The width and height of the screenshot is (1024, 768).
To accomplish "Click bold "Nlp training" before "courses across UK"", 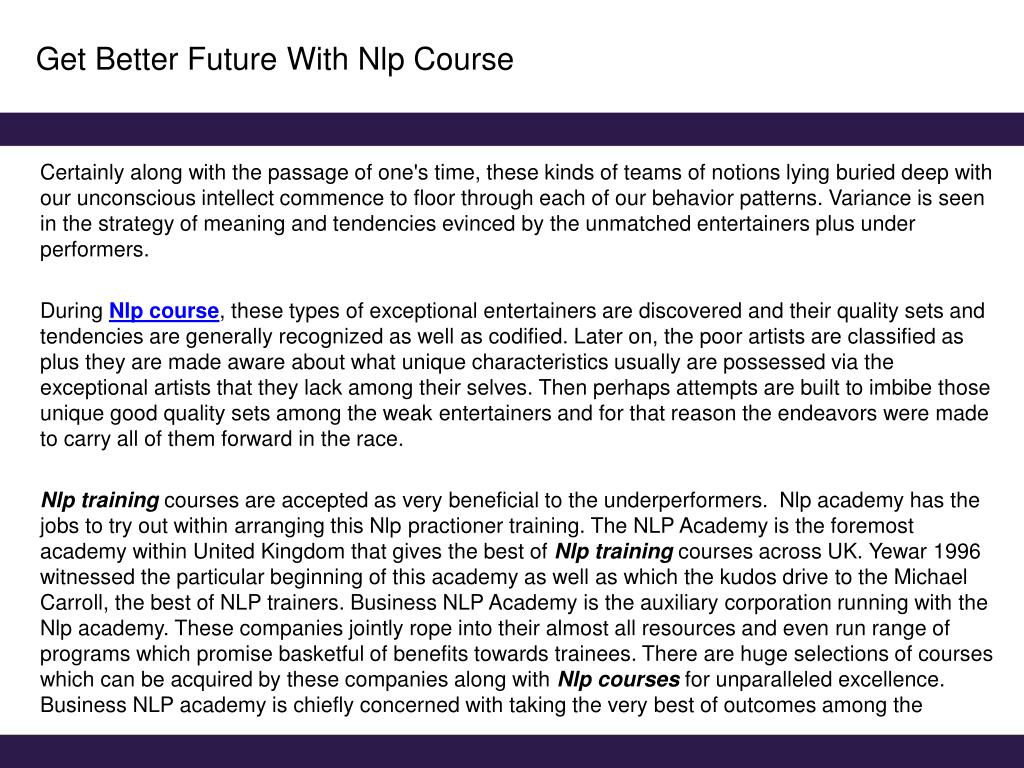I will 614,551.
